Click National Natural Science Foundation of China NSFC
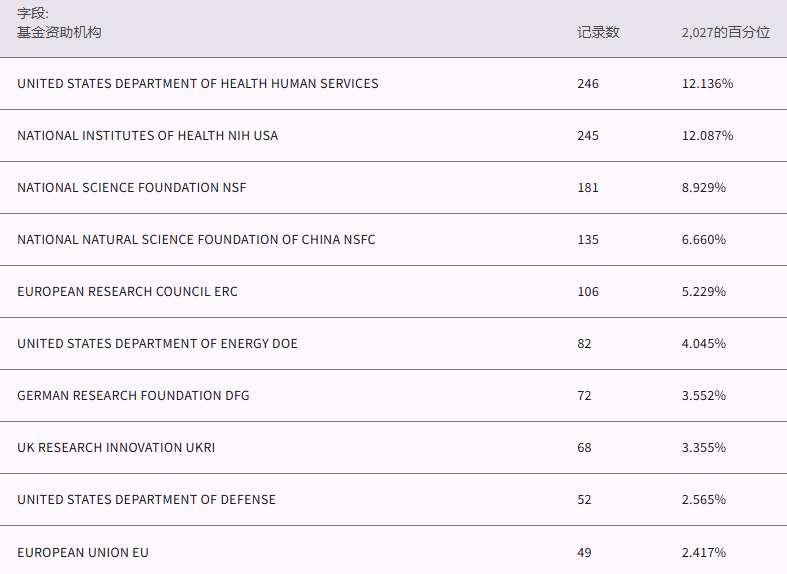Screen dimensions: 787x574 click(196, 240)
